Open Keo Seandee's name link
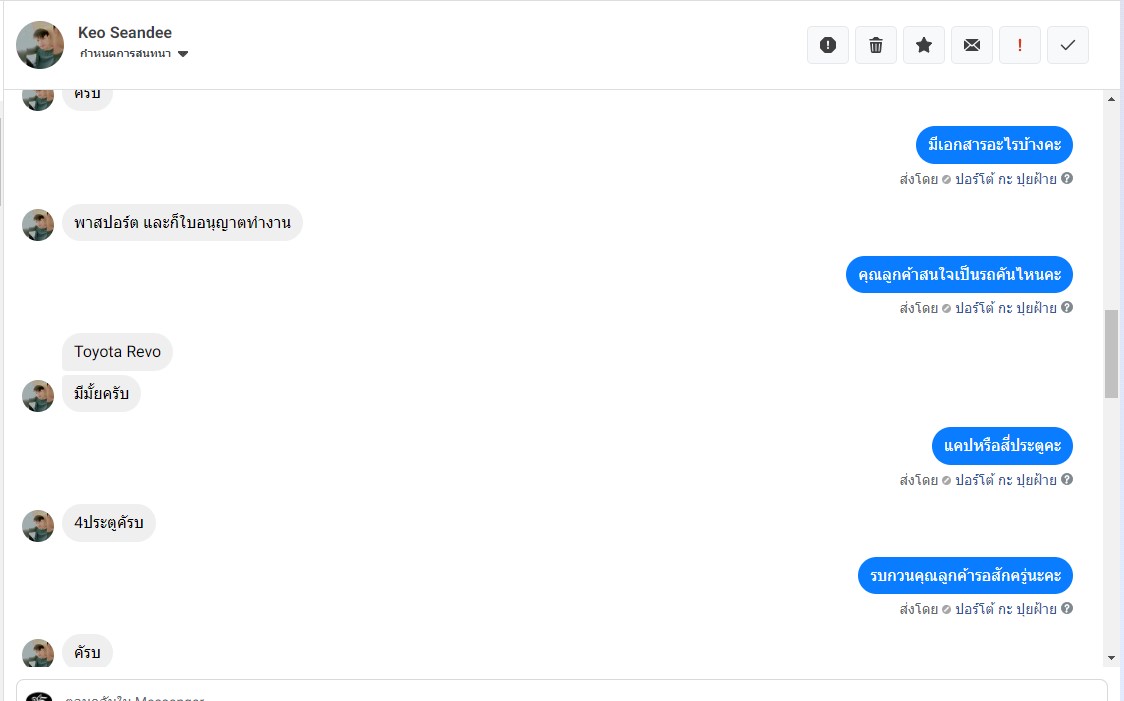This screenshot has width=1124, height=701. click(x=125, y=33)
